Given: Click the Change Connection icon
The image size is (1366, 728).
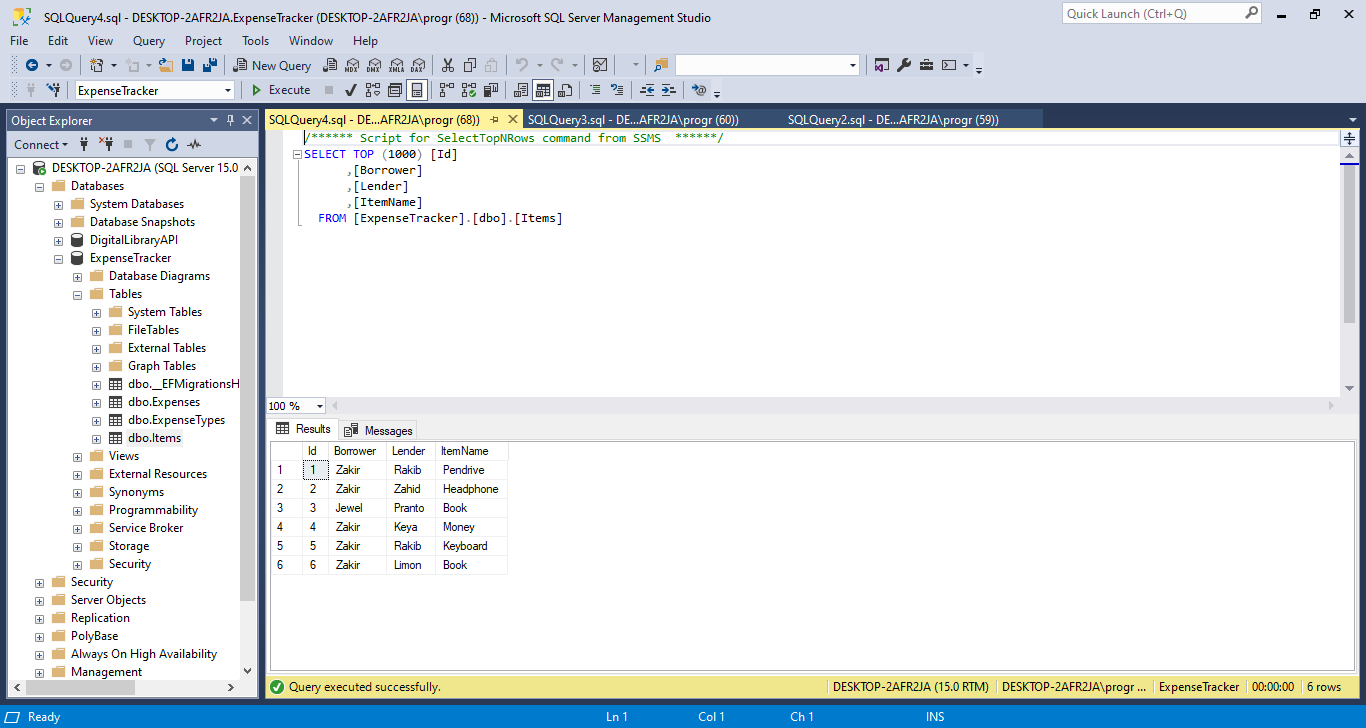Looking at the screenshot, I should (x=53, y=90).
